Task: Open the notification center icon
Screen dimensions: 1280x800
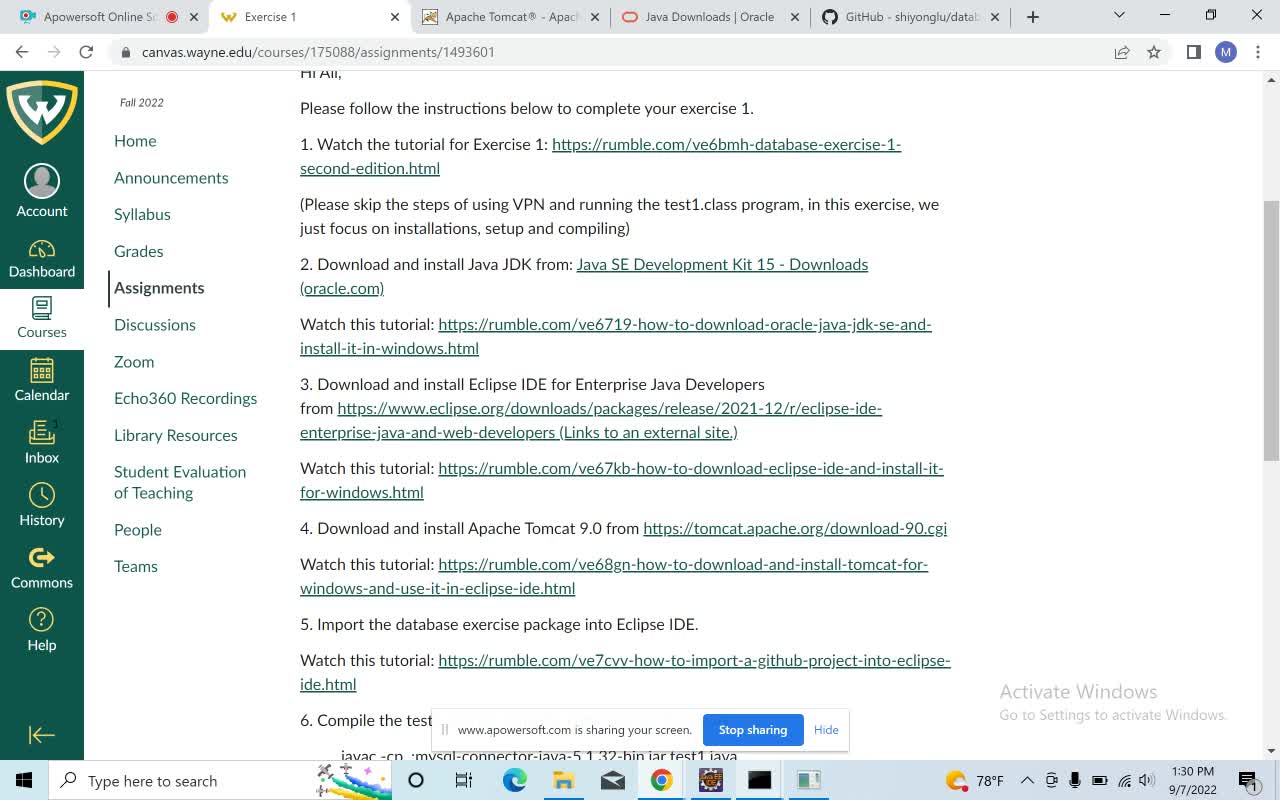Action: click(1249, 780)
